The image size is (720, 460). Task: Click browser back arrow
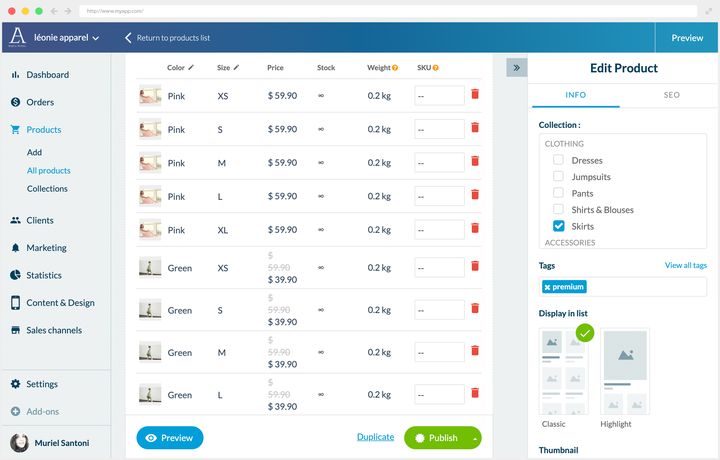tap(54, 11)
